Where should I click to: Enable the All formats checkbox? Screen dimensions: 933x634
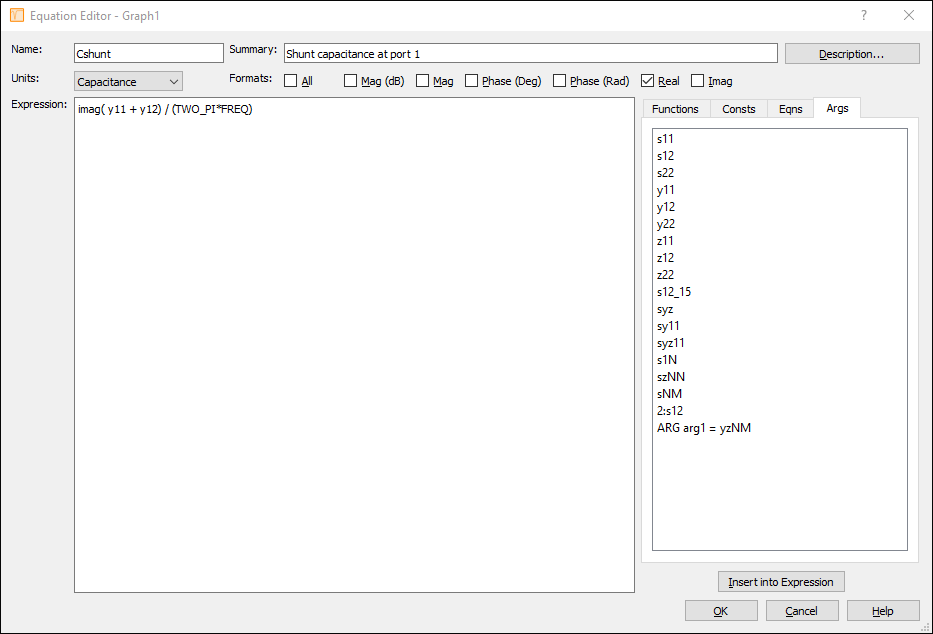pos(290,81)
